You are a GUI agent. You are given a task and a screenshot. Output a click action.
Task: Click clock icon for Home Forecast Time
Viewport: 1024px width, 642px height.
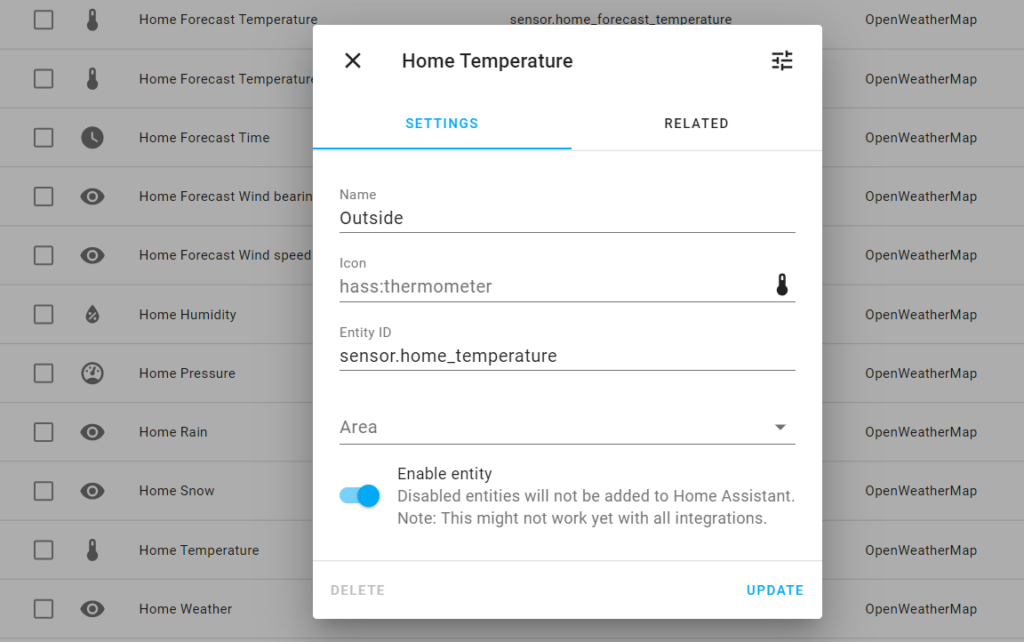pyautogui.click(x=92, y=138)
